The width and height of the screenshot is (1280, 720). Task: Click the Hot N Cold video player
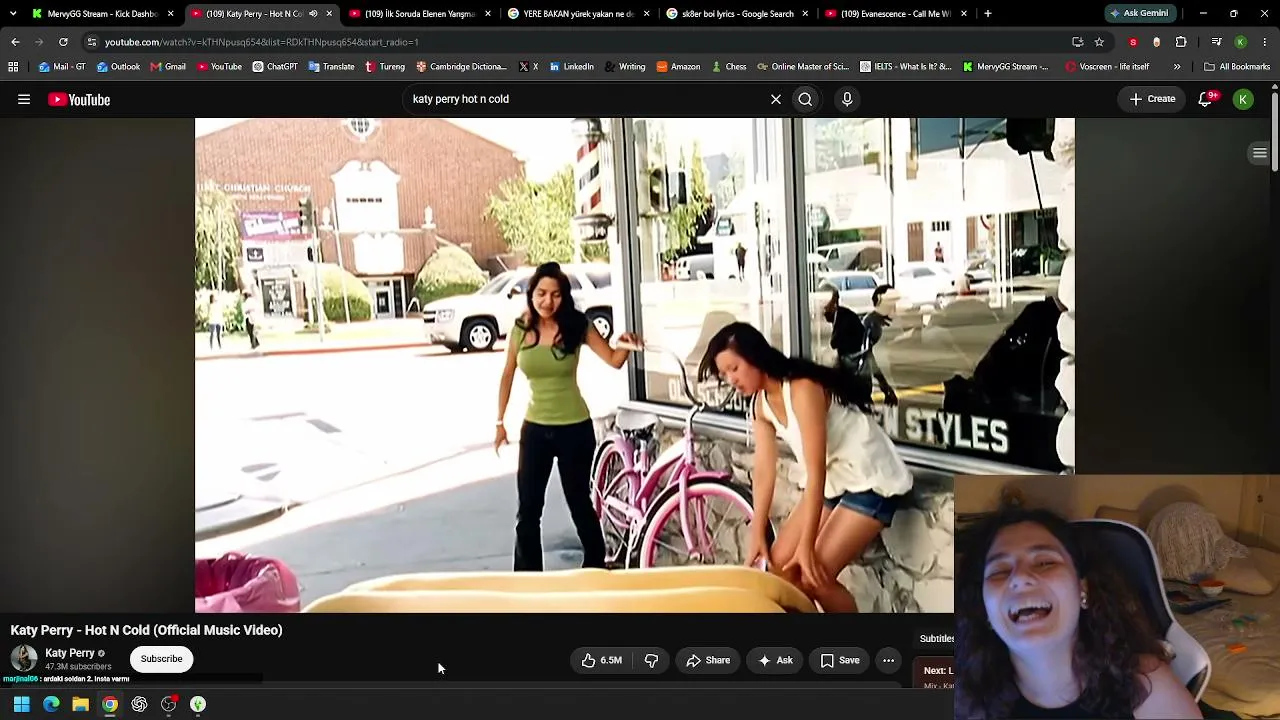[635, 365]
